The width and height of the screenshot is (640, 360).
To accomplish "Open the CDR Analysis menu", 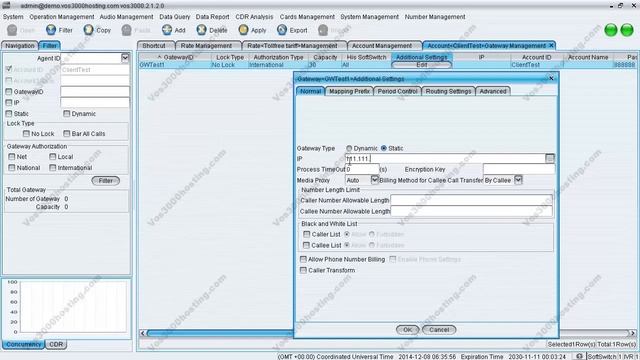I will (254, 17).
